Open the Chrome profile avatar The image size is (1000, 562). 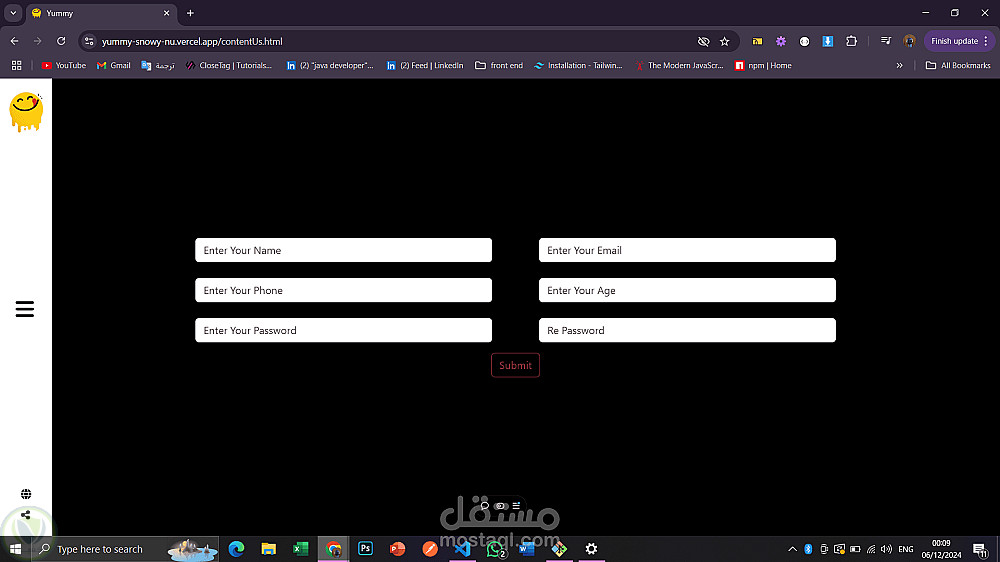tap(909, 41)
